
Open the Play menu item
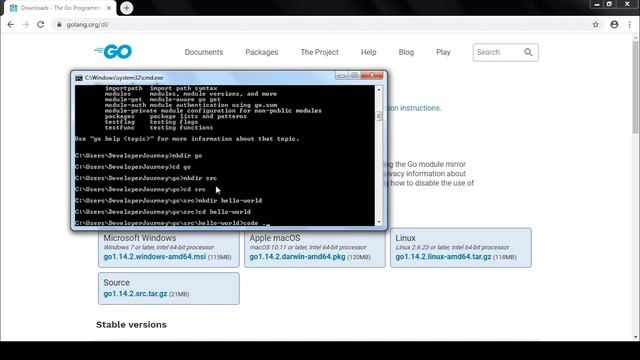click(443, 52)
